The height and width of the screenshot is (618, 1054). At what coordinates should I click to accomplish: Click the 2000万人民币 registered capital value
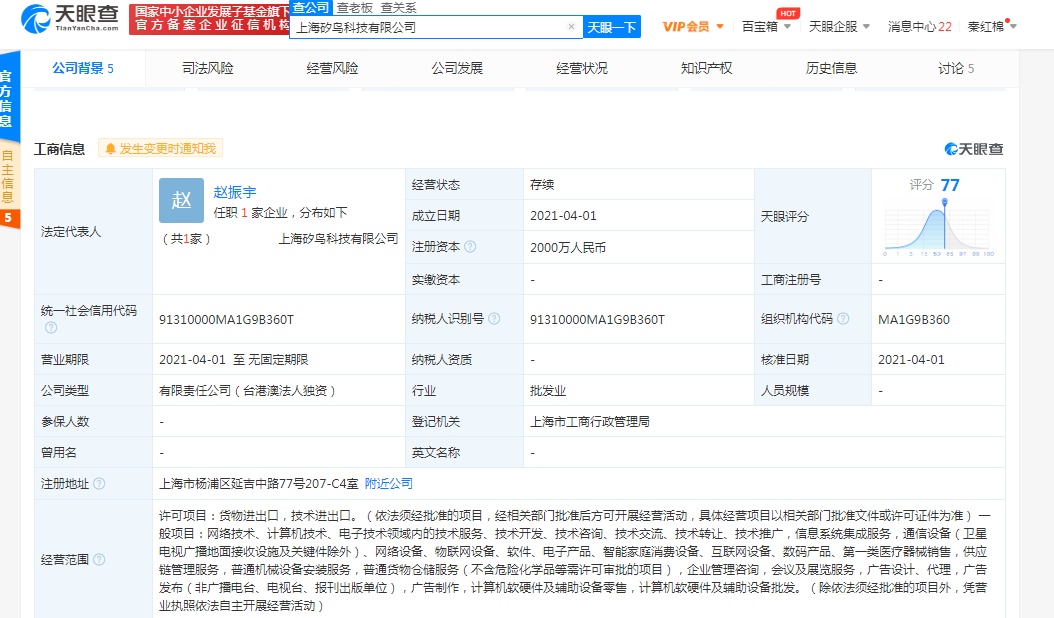point(568,247)
